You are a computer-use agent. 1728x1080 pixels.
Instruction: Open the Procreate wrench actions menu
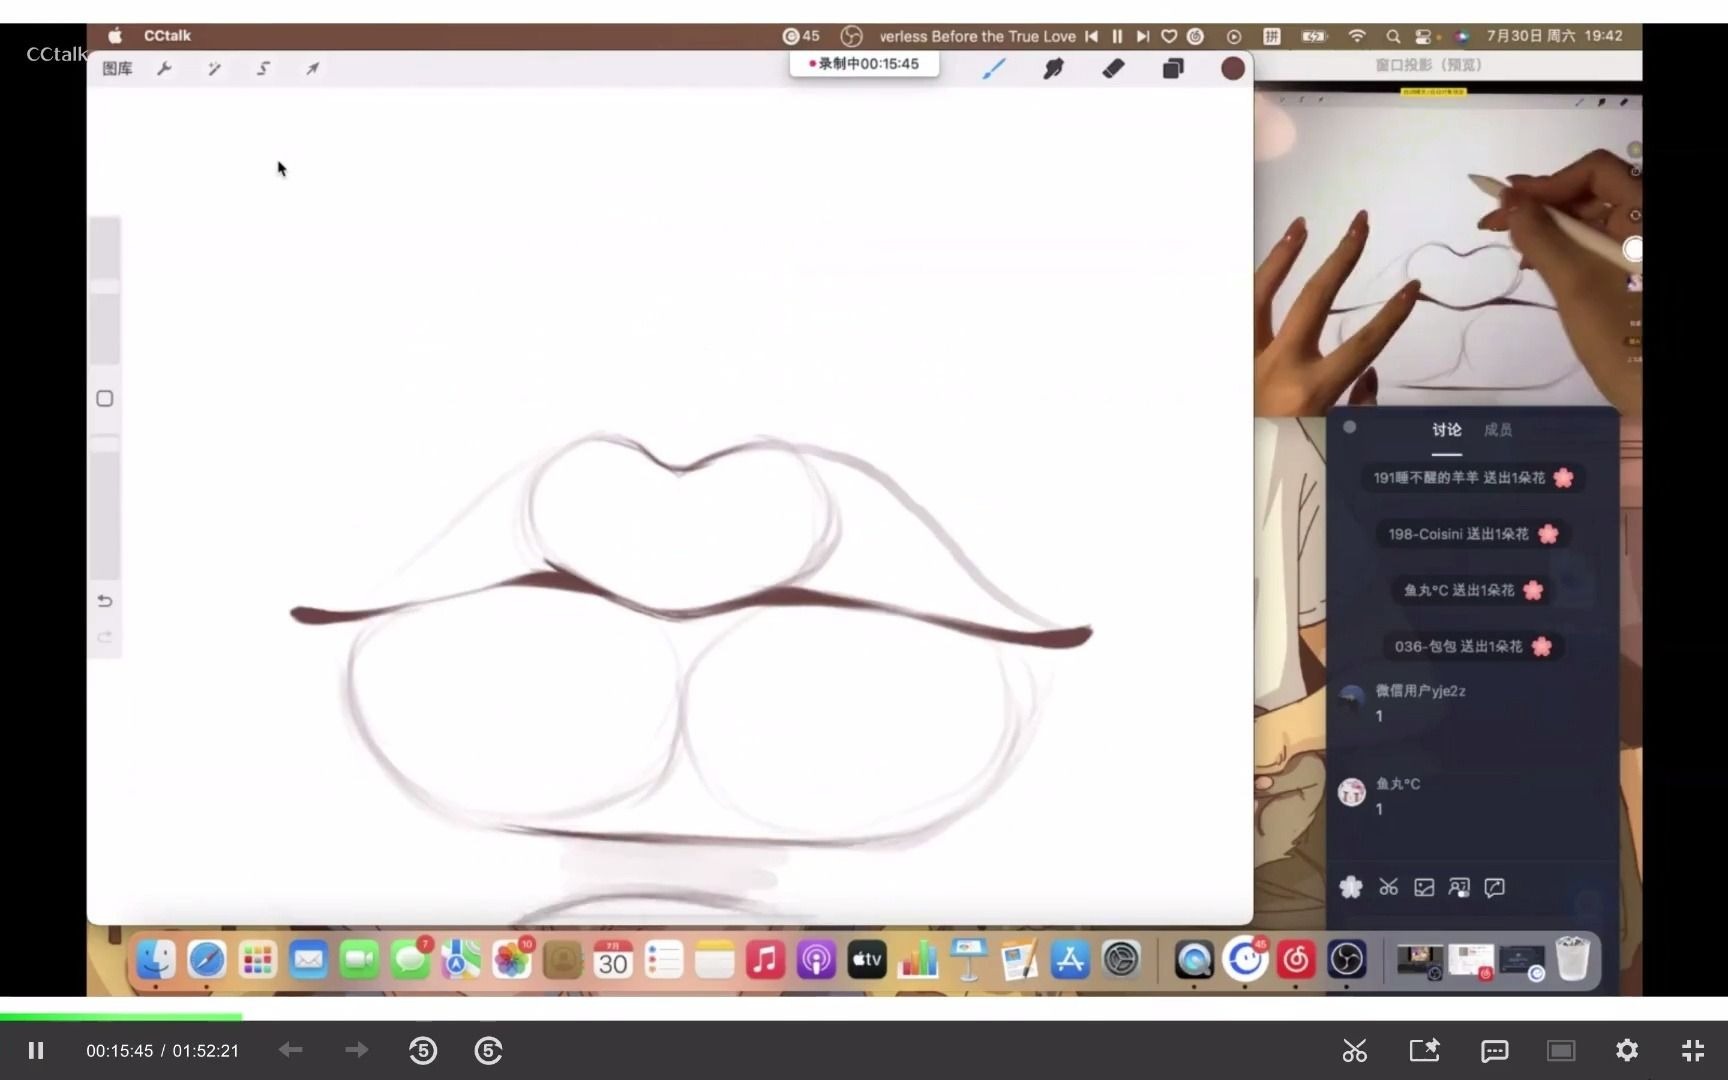tap(165, 68)
